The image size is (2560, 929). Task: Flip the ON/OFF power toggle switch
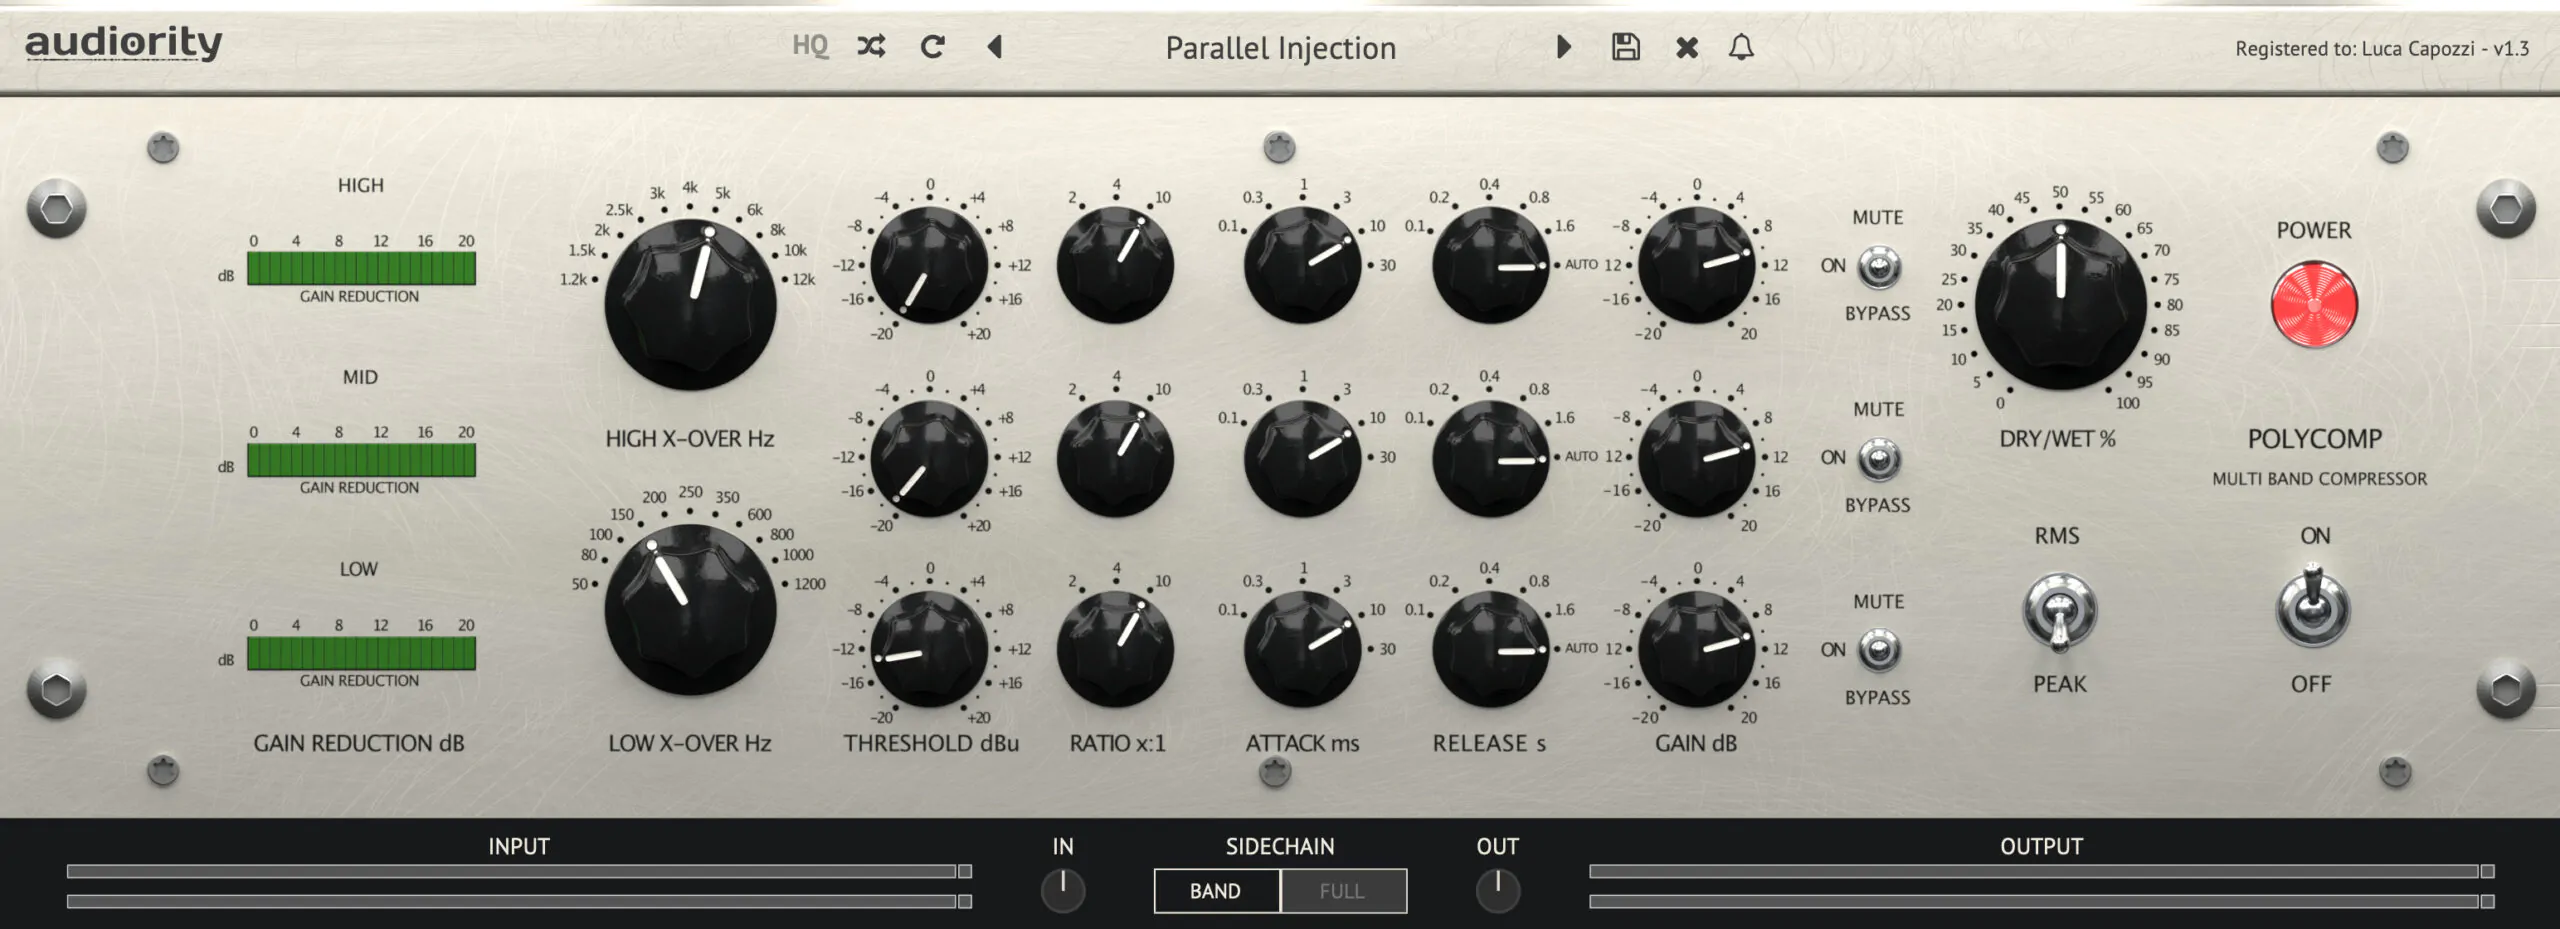(x=2313, y=607)
